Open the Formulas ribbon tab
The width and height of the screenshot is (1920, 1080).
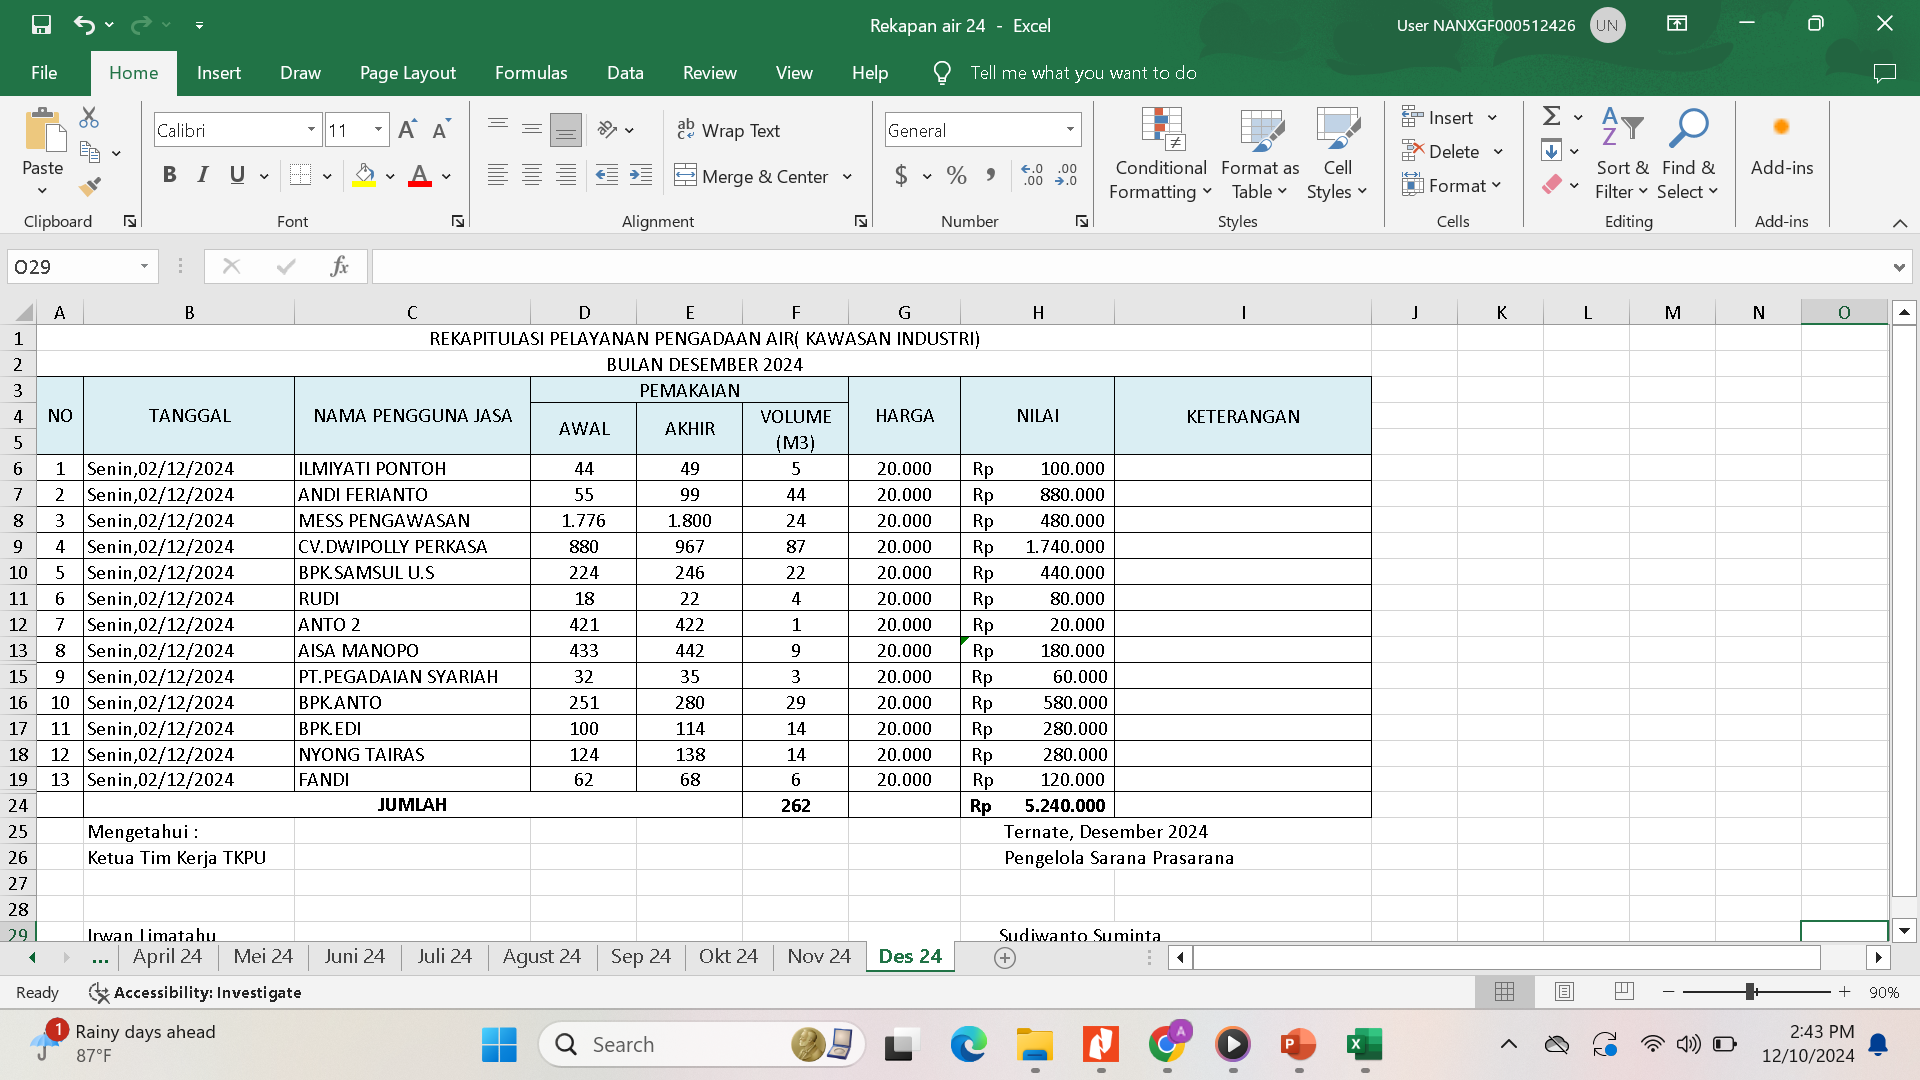531,73
